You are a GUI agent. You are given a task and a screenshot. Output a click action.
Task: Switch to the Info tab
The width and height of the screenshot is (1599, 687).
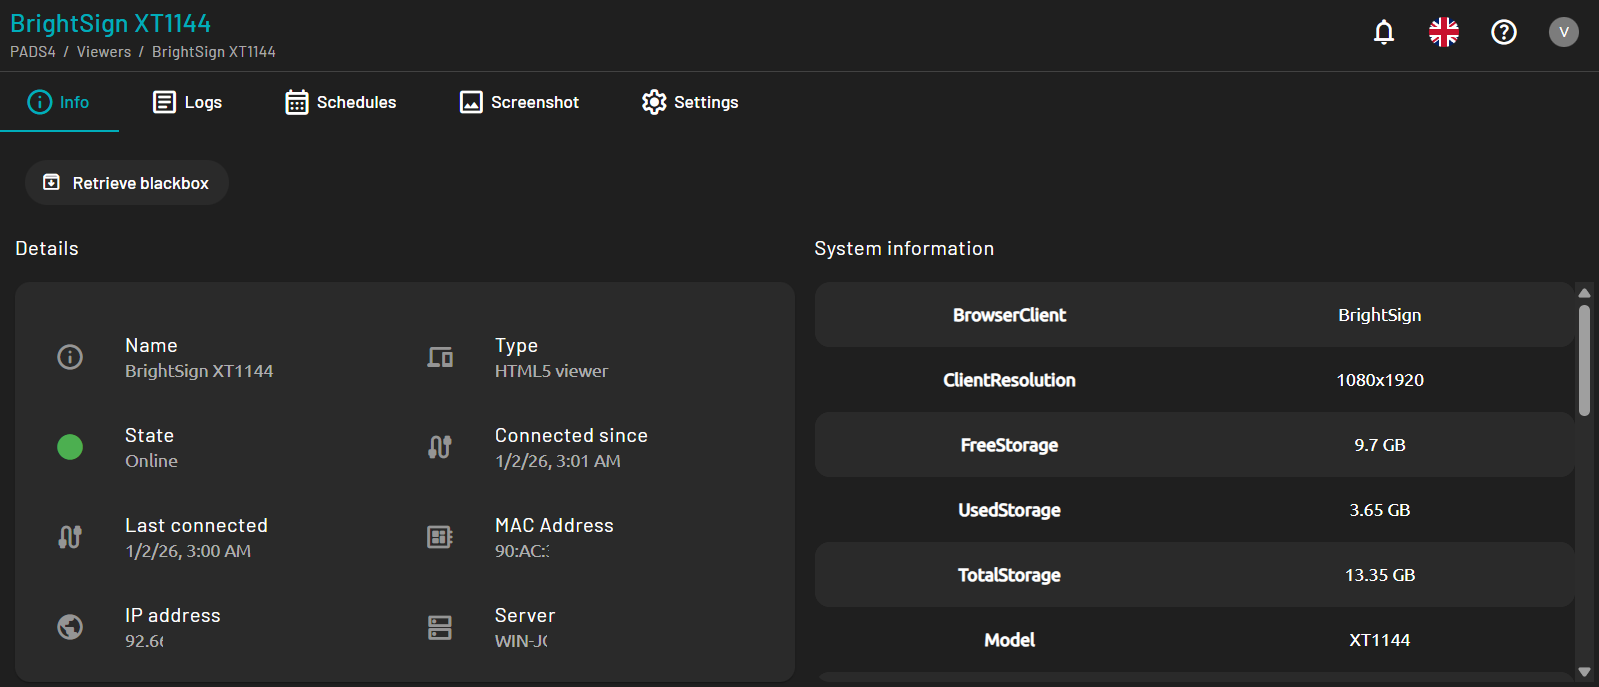point(59,102)
